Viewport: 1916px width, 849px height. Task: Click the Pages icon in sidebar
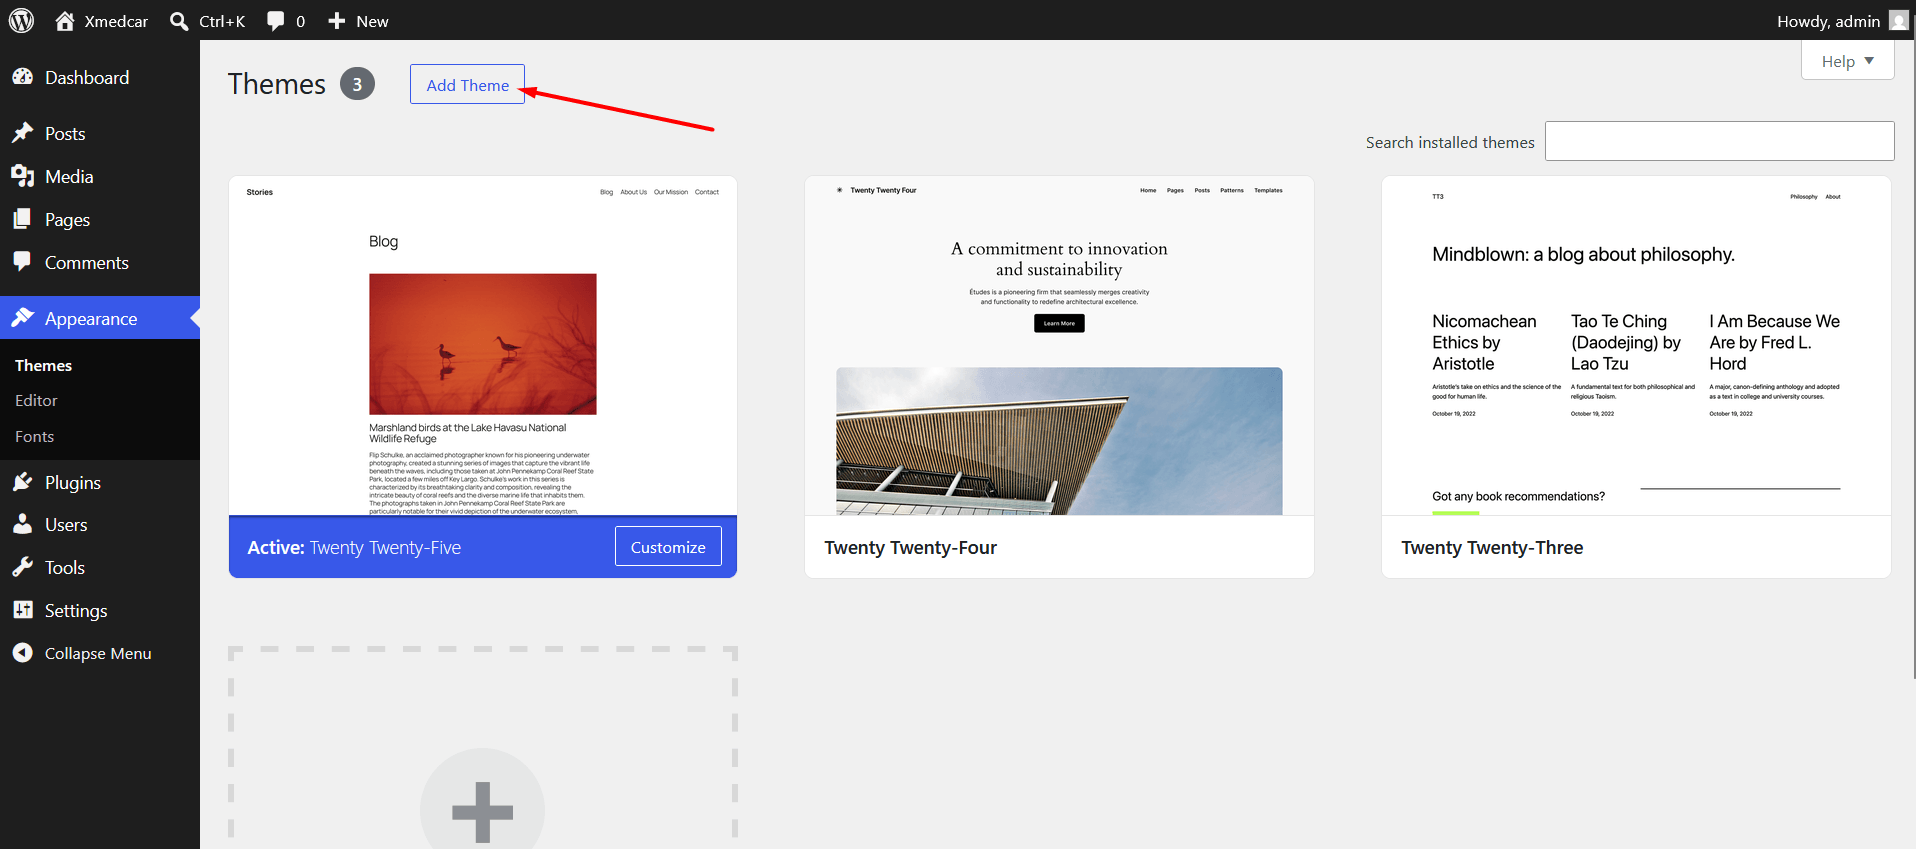(23, 219)
